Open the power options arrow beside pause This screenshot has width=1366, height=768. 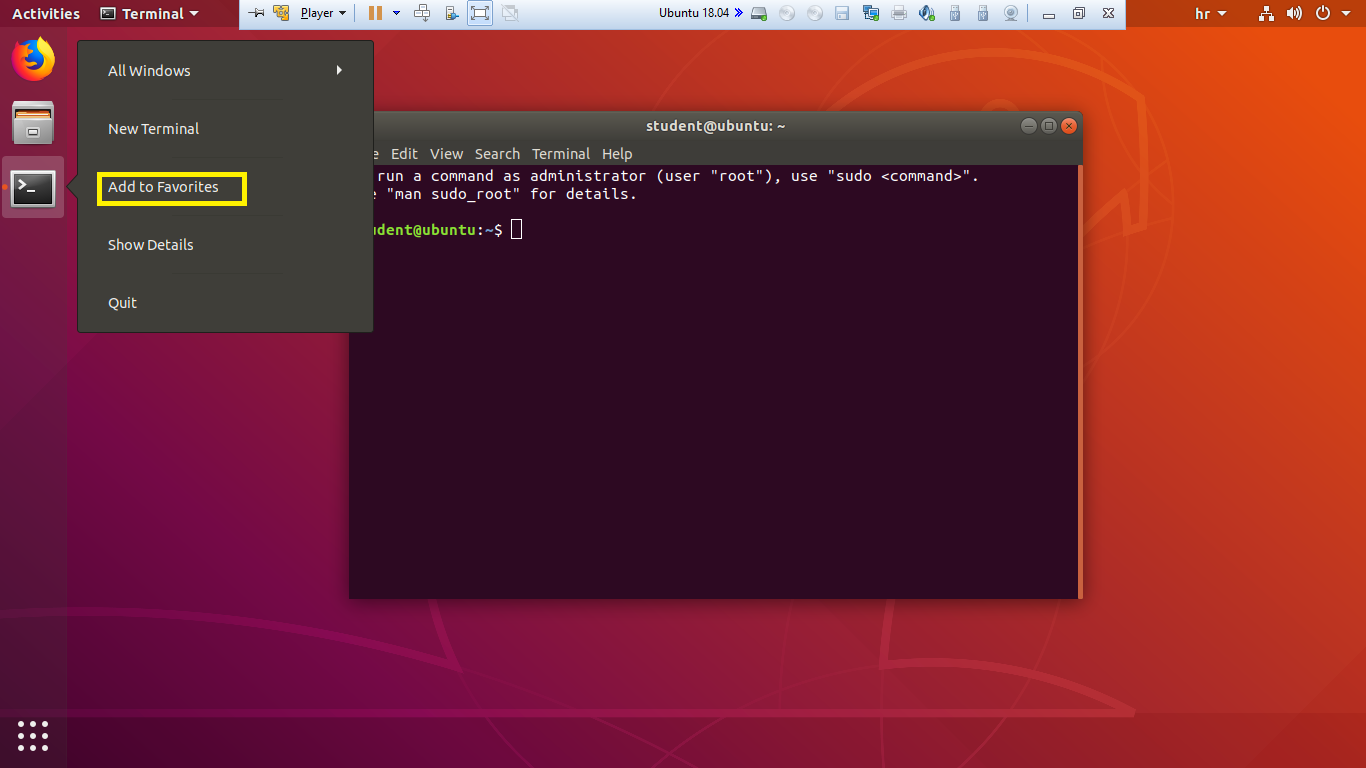click(396, 13)
